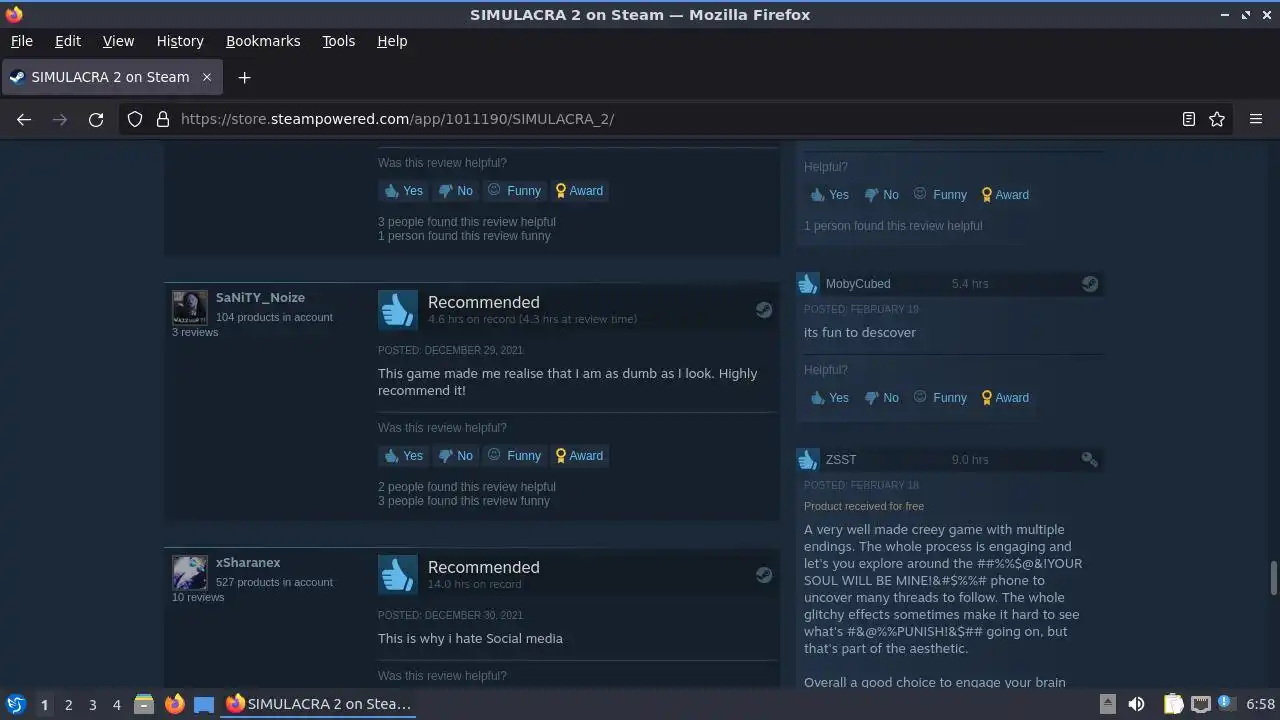This screenshot has width=1280, height=720.
Task: Click the back navigation arrow
Action: [24, 119]
